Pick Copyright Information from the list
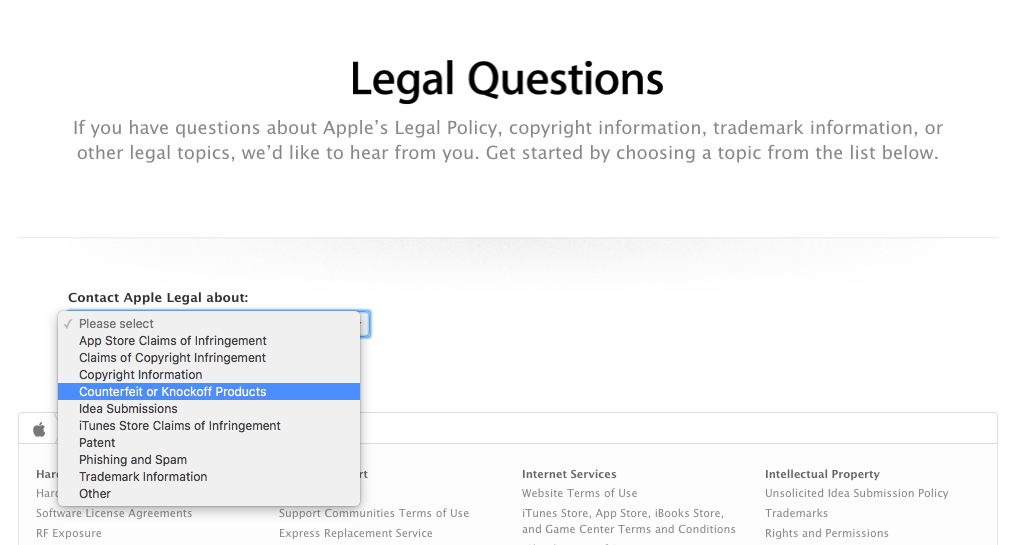Screen dimensions: 1011x545 pos(141,375)
